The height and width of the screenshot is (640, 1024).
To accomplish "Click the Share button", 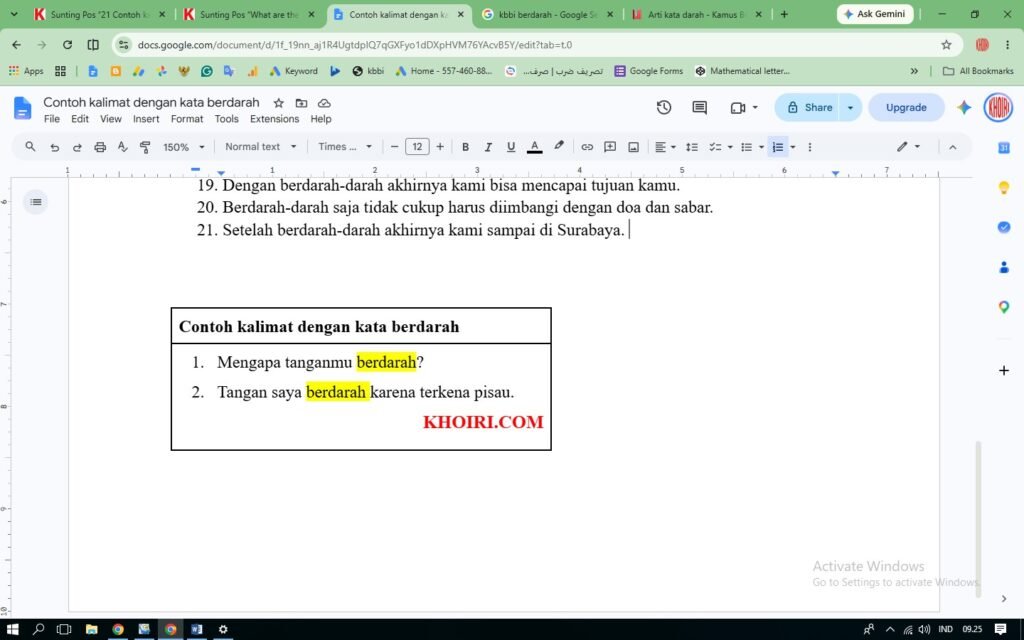I will (x=810, y=108).
